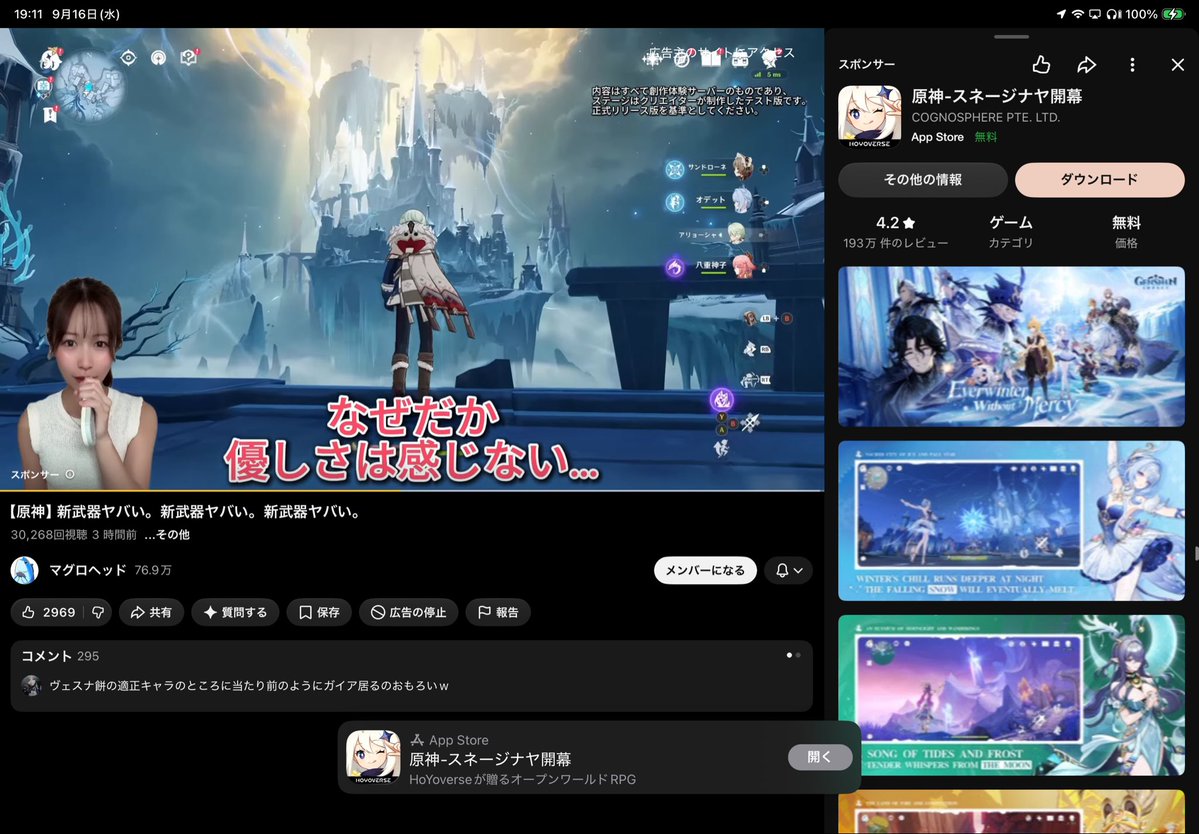Tap the 広告主のサイトにアクセス link
Screen dimensions: 1199x834
pos(722,53)
